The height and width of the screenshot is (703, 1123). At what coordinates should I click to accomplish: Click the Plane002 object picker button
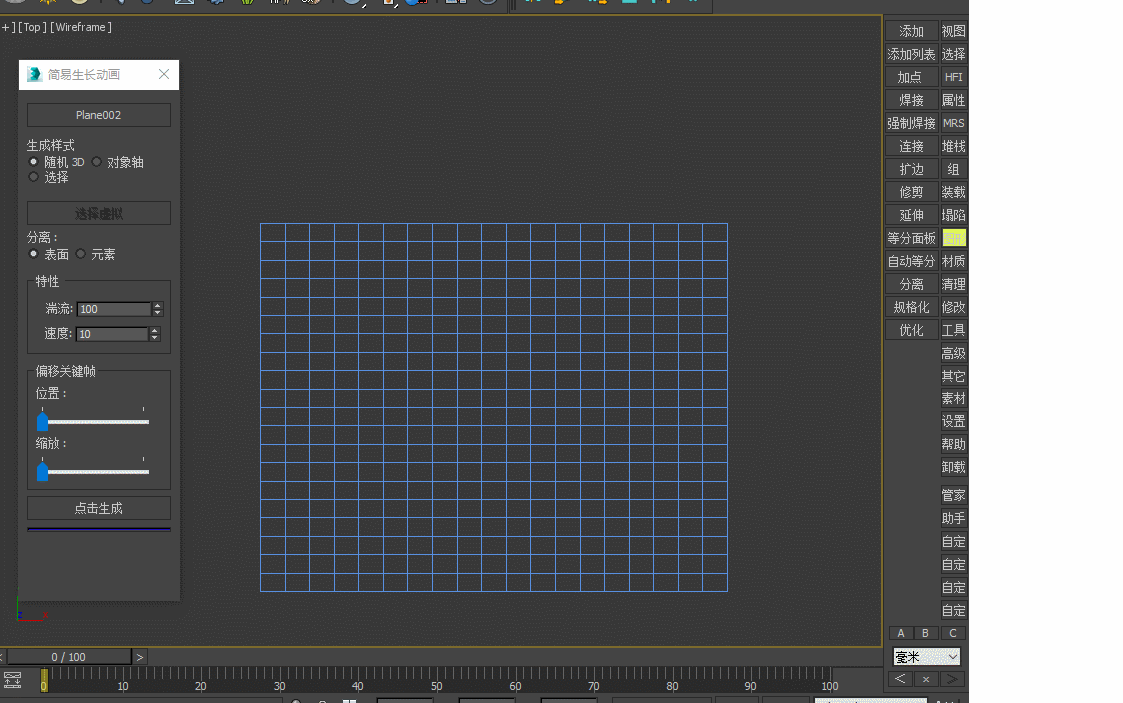99,115
